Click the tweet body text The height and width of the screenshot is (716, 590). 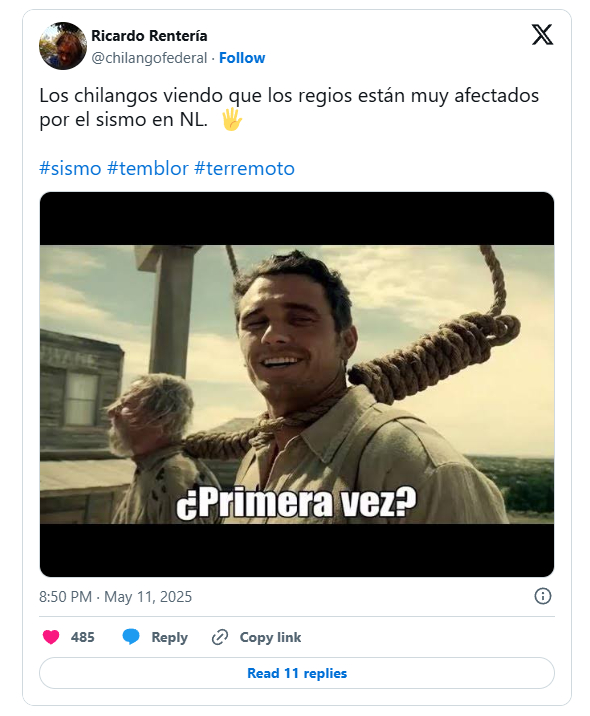[289, 108]
